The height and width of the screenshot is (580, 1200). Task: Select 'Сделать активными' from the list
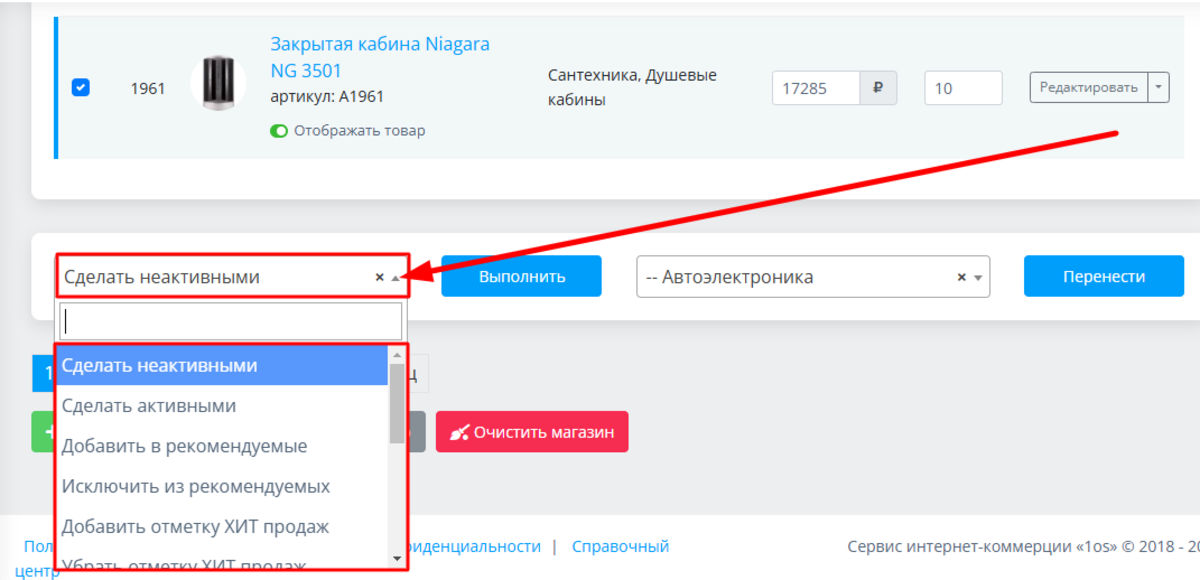(149, 406)
